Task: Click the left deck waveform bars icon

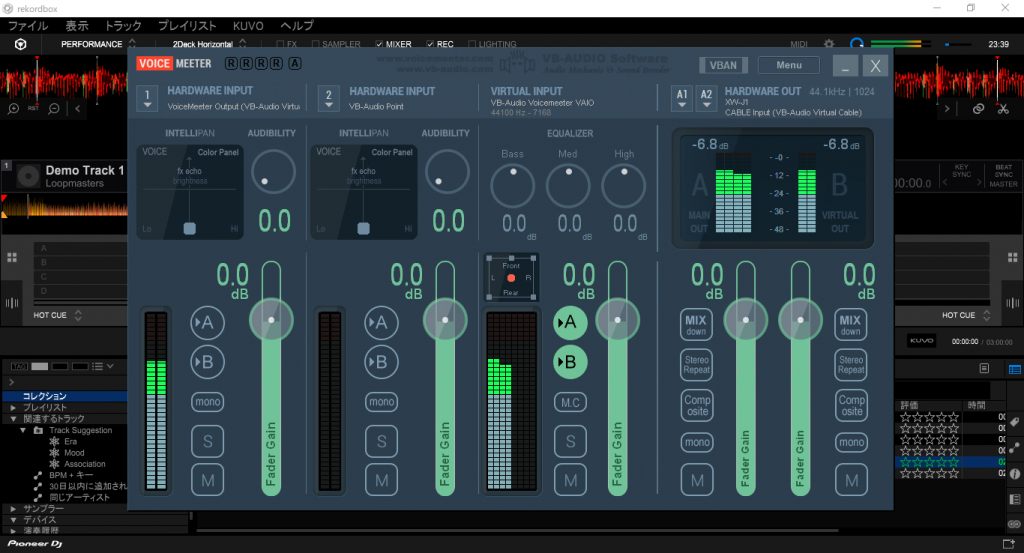Action: pos(12,303)
